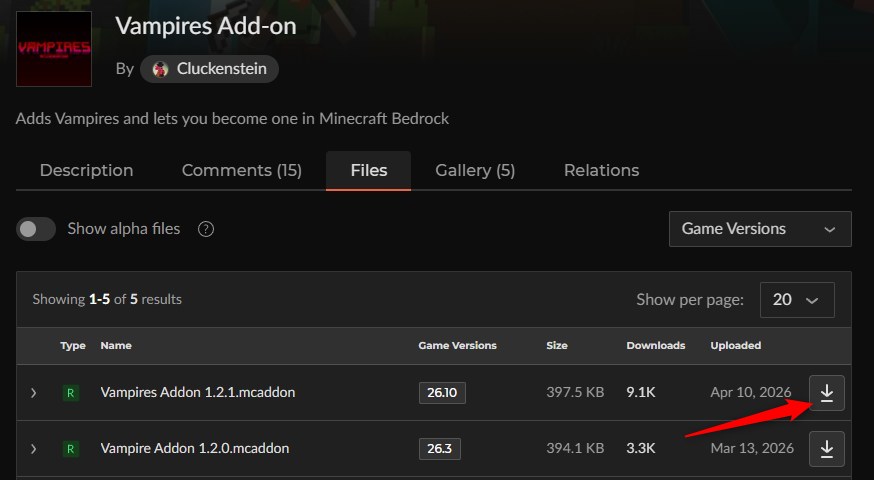Image resolution: width=874 pixels, height=480 pixels.
Task: Sort by the Type column header
Action: point(73,346)
